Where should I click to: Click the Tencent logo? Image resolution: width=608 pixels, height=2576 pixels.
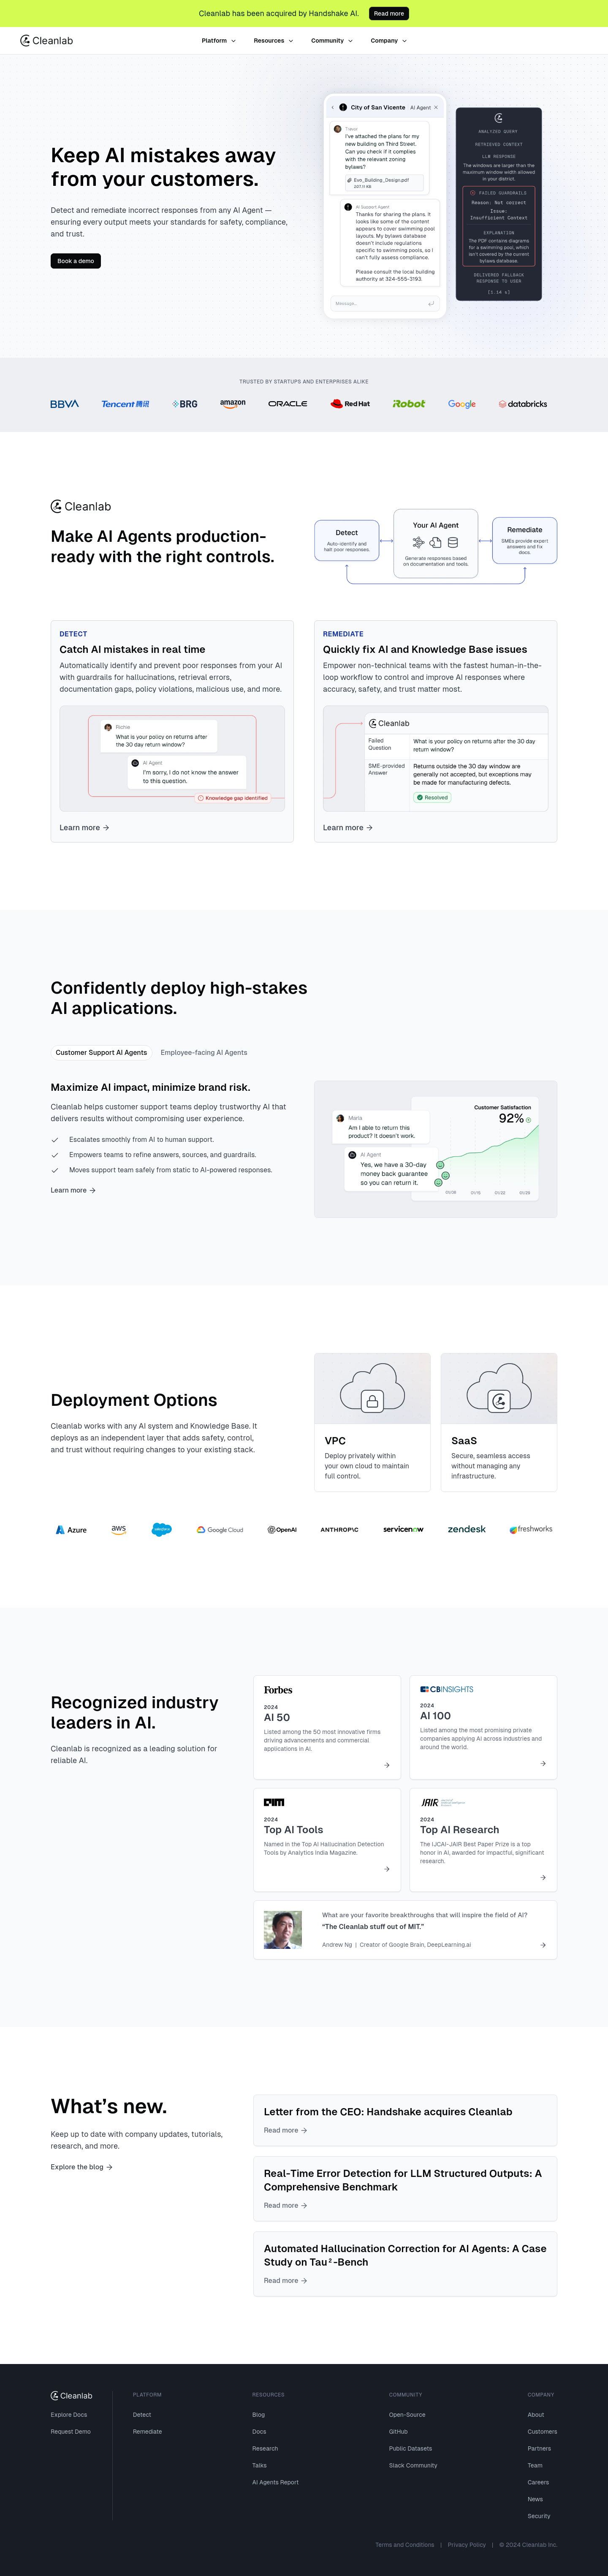click(x=125, y=404)
